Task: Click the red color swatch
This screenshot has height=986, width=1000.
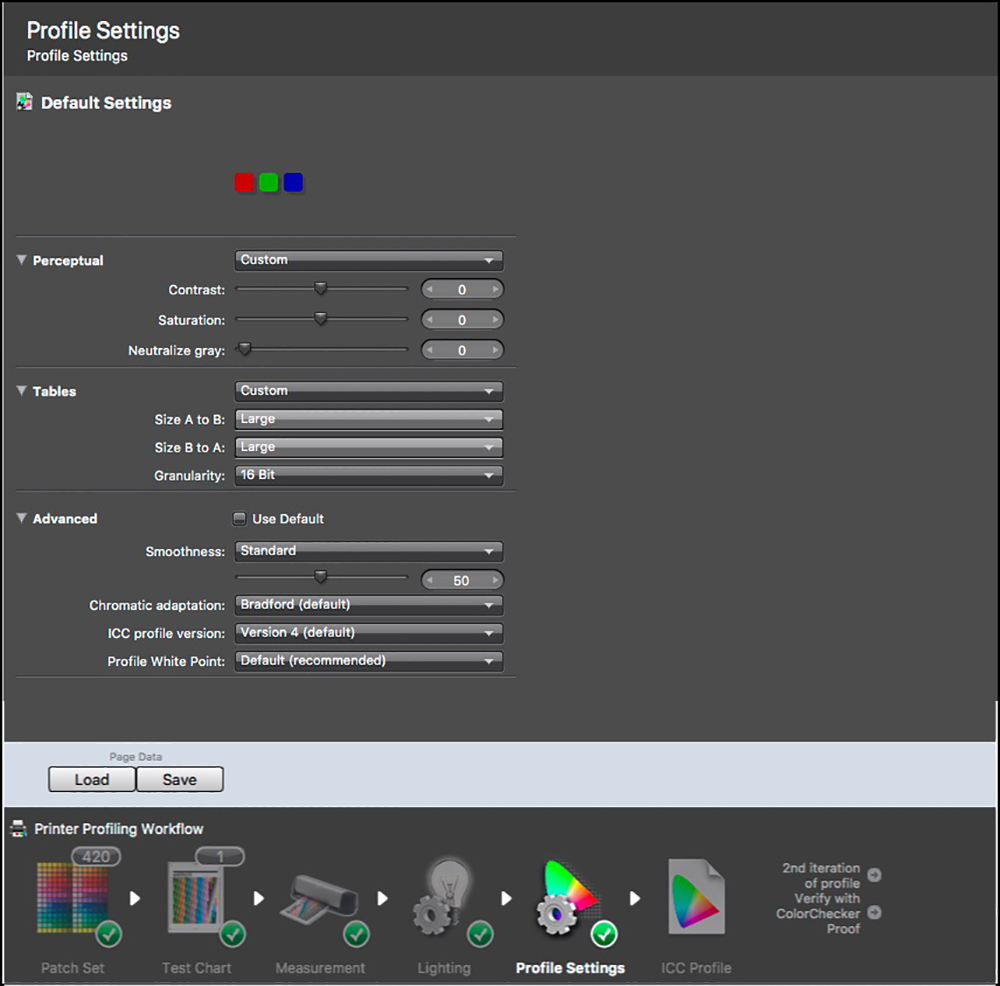Action: (244, 183)
